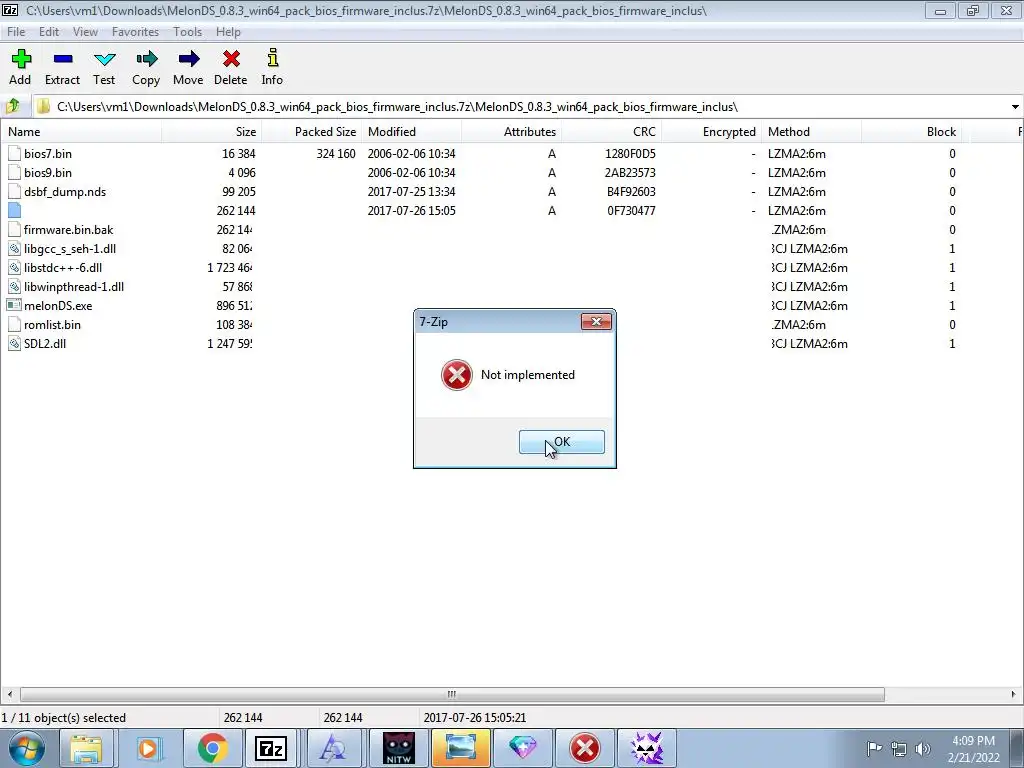Sort by the Packed Size column header

312,131
